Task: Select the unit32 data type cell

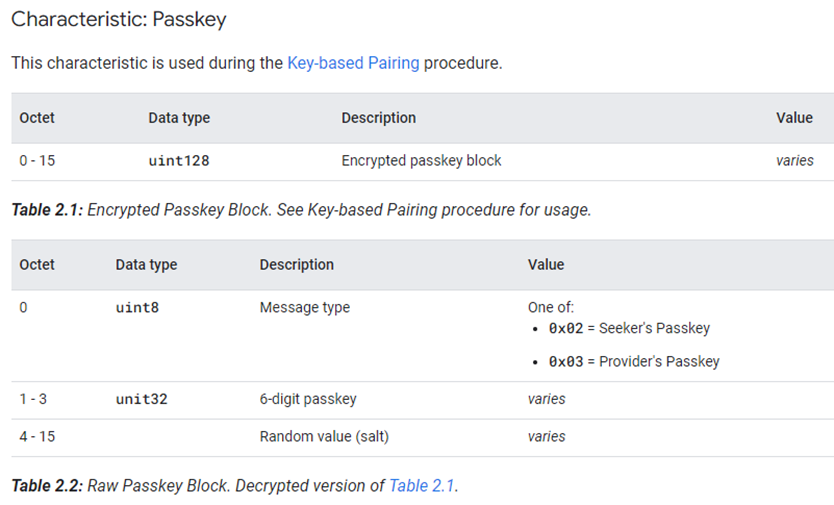Action: pyautogui.click(x=141, y=399)
